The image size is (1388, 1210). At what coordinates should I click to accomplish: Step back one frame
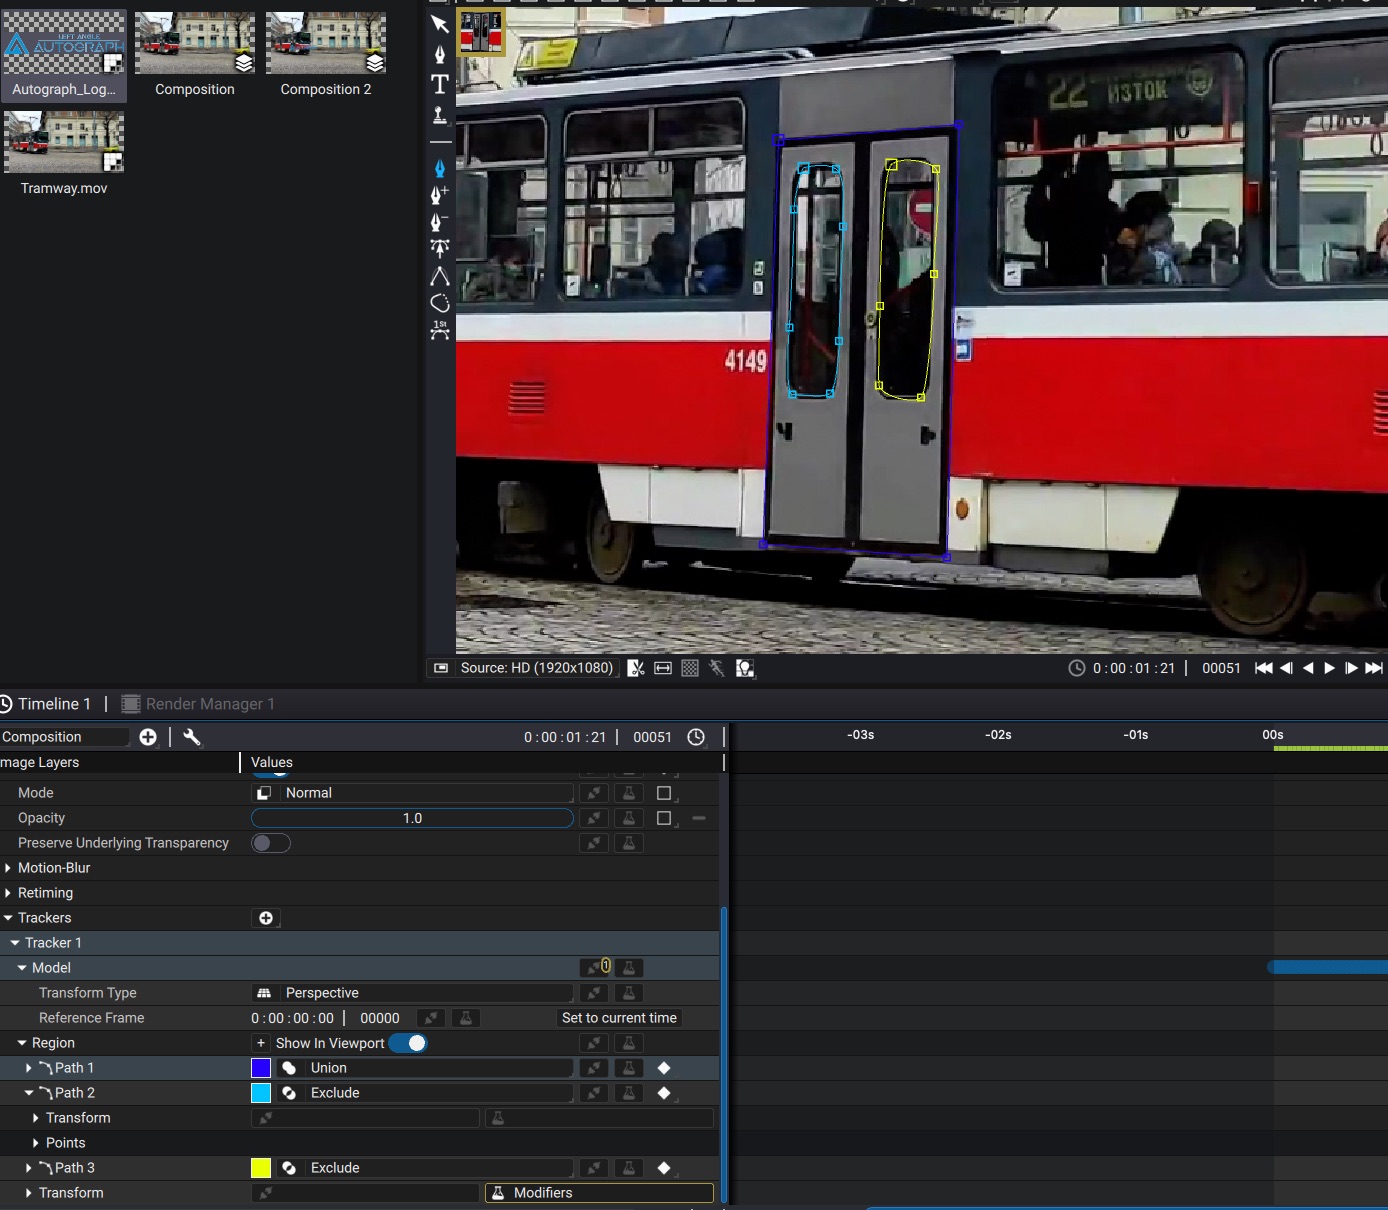pos(1286,668)
